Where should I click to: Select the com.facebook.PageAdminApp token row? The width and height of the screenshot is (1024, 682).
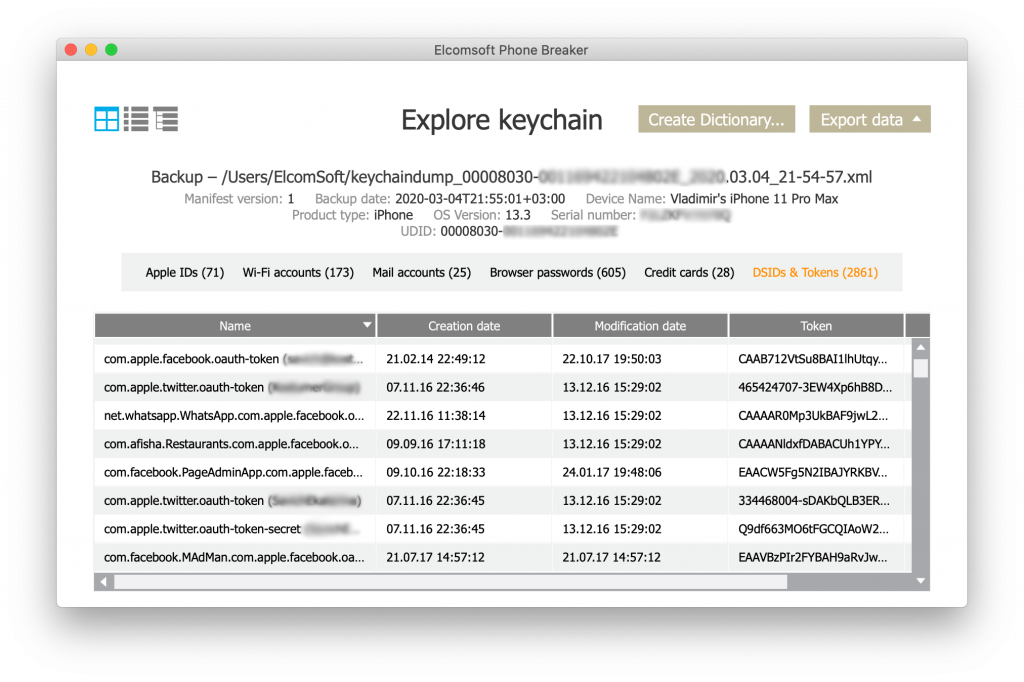[x=235, y=472]
